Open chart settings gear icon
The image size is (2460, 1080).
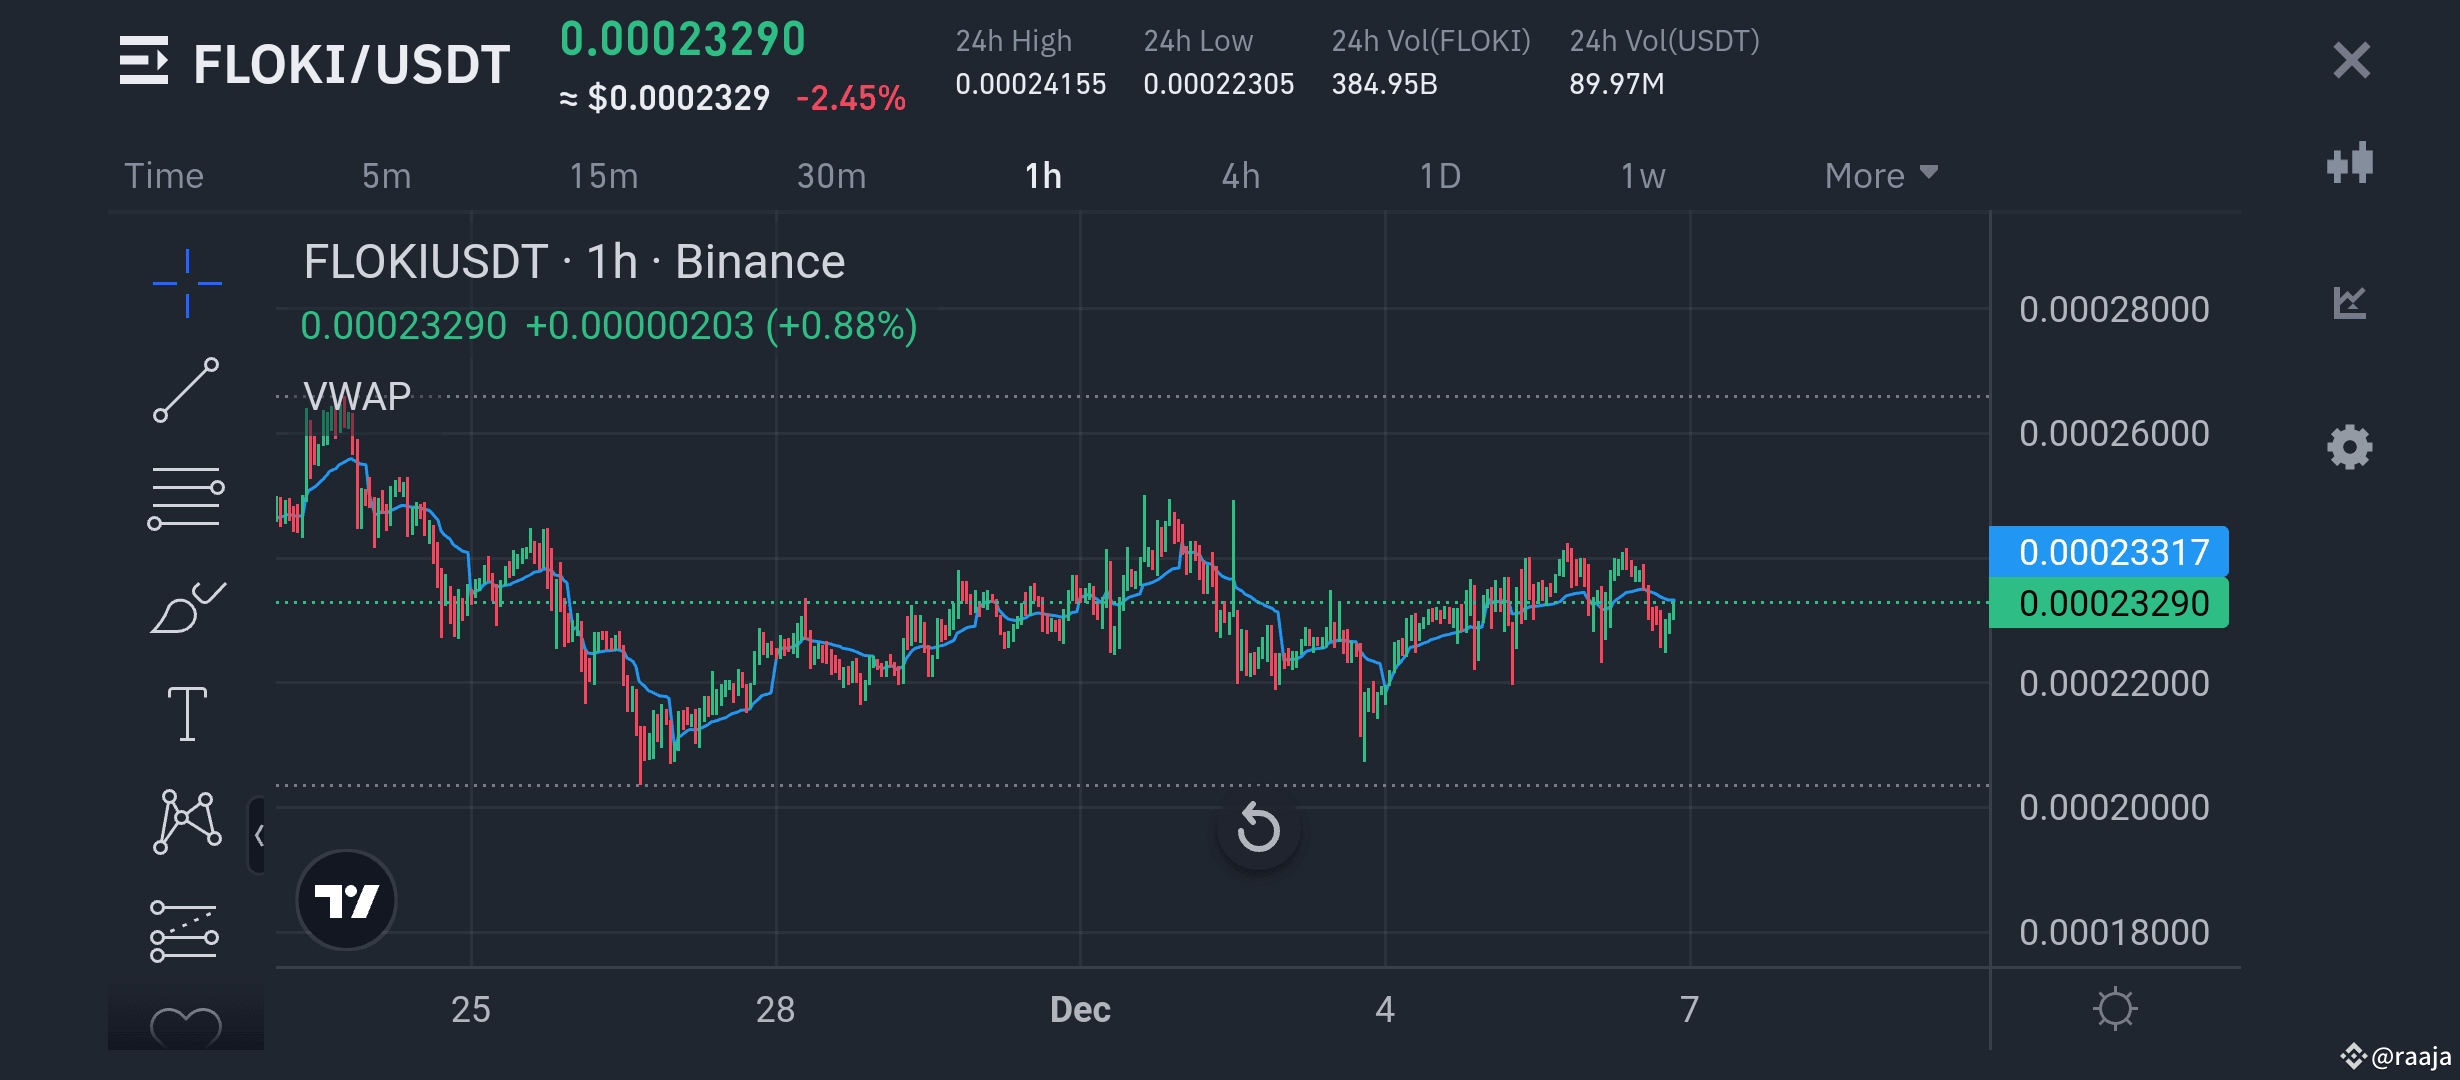click(2350, 447)
